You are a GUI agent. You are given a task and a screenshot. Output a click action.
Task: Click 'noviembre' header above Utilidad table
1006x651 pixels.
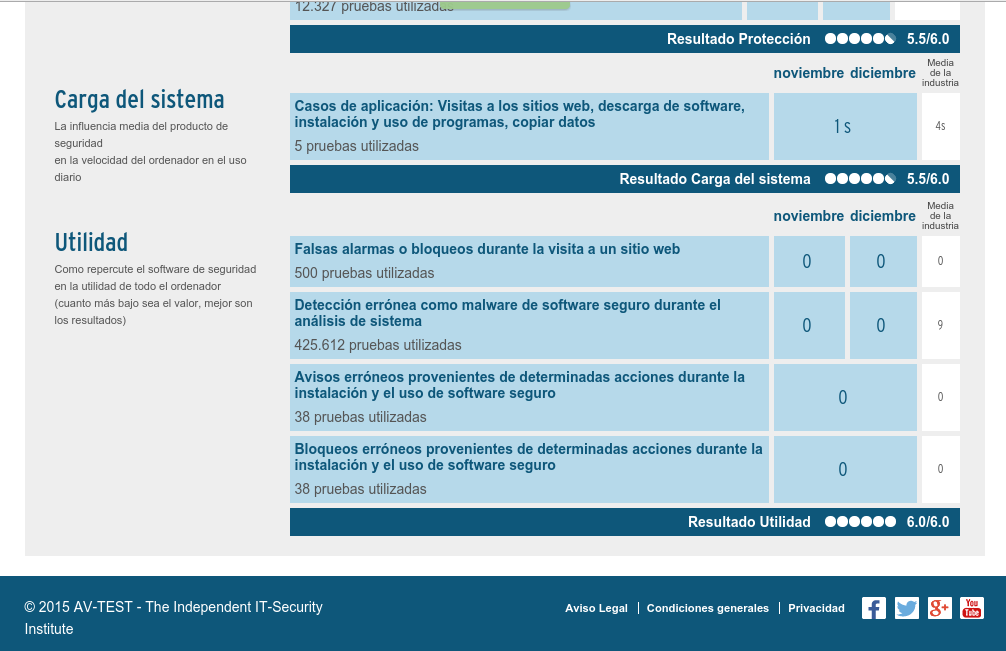(808, 216)
